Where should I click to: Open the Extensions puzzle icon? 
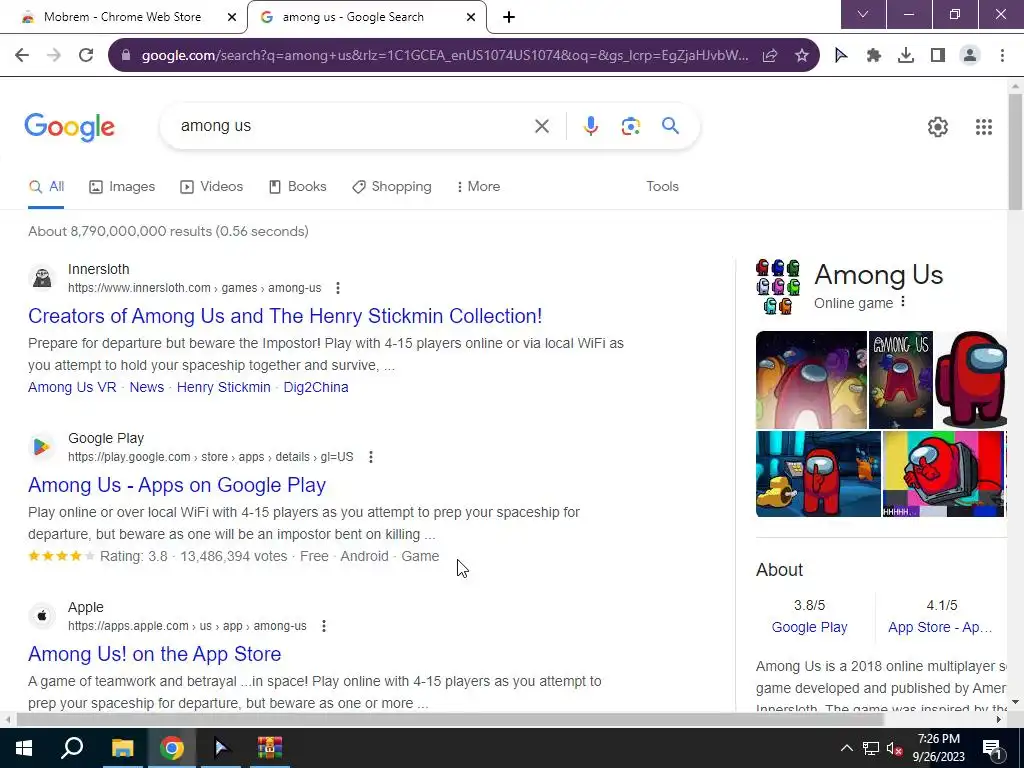pos(873,56)
